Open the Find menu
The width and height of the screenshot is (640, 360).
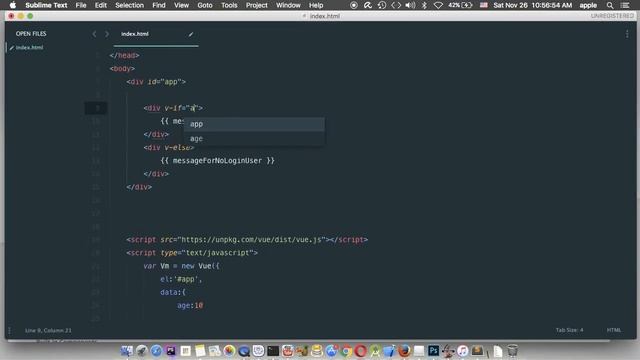[x=159, y=5]
